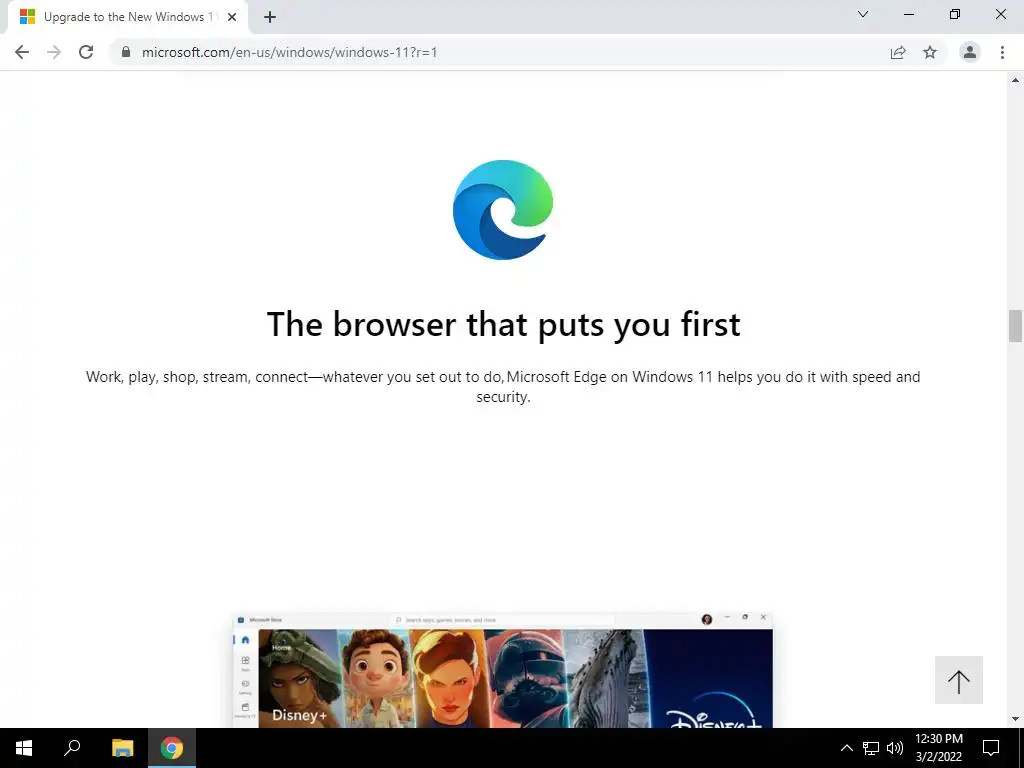The width and height of the screenshot is (1024, 768).
Task: Open the Chrome profile avatar
Action: coord(970,52)
